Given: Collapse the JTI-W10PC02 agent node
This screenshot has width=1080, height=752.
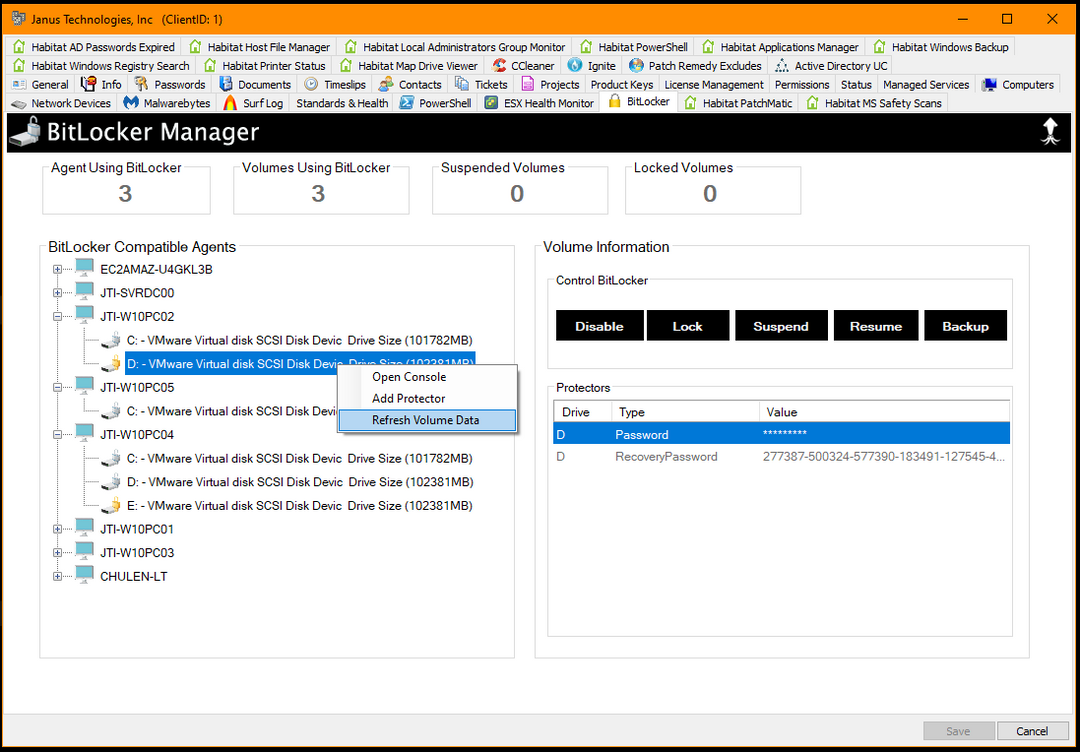Looking at the screenshot, I should (57, 315).
